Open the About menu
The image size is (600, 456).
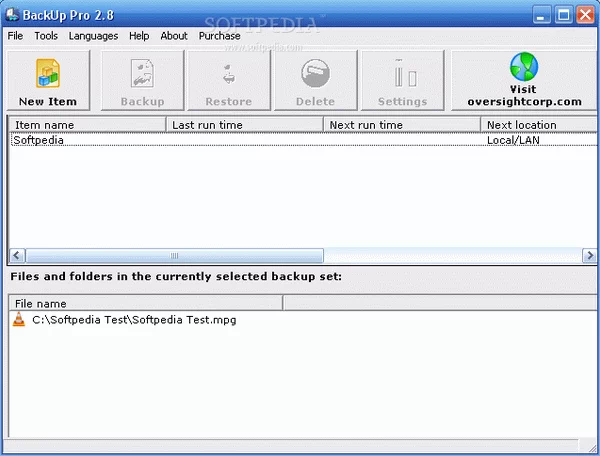click(174, 36)
